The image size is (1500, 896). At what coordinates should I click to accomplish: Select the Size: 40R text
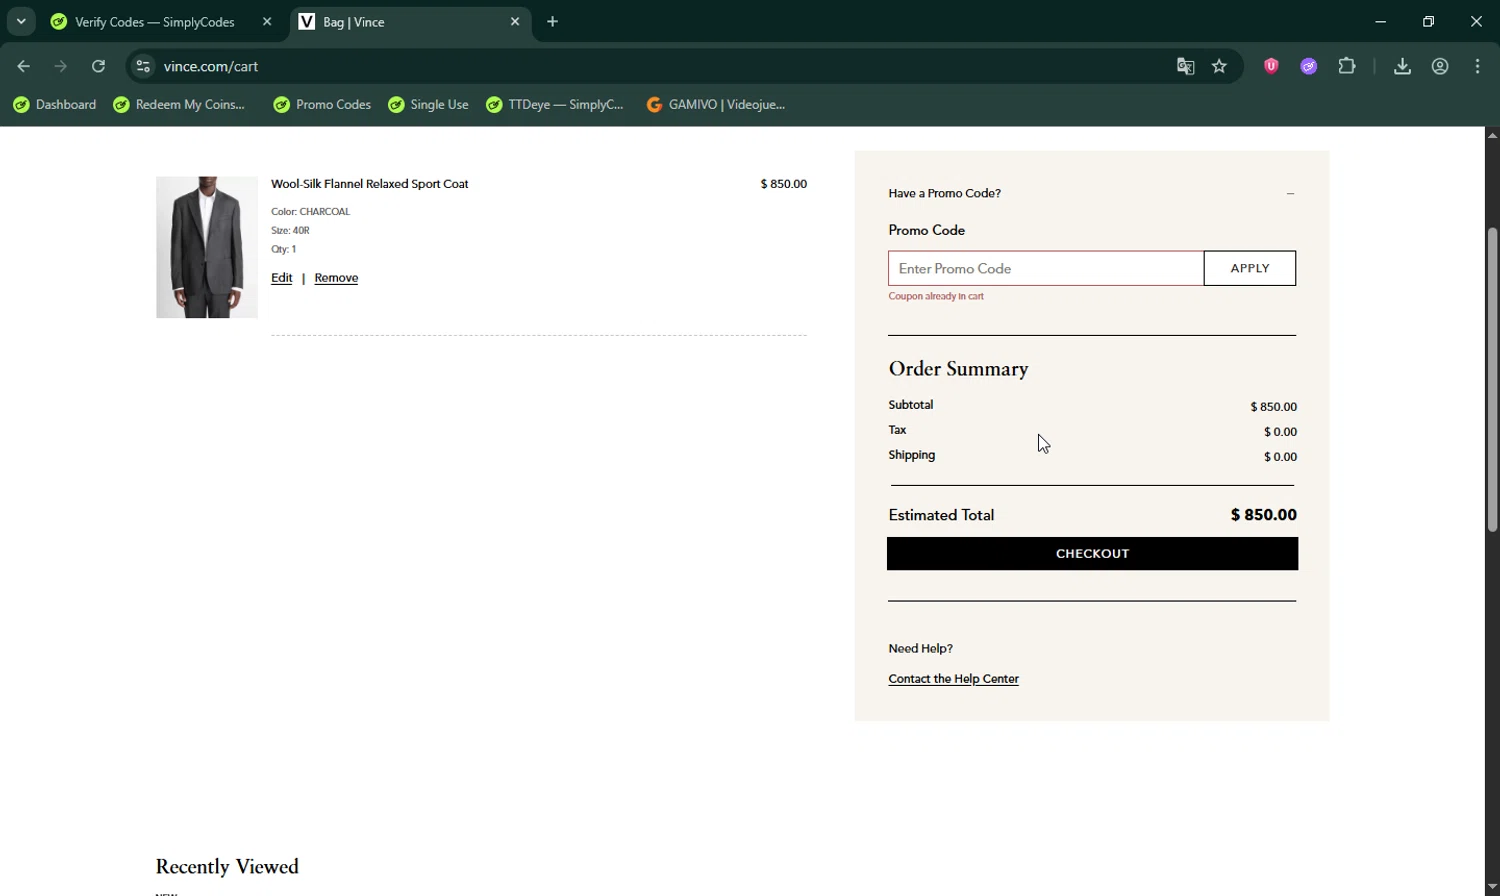pos(290,230)
